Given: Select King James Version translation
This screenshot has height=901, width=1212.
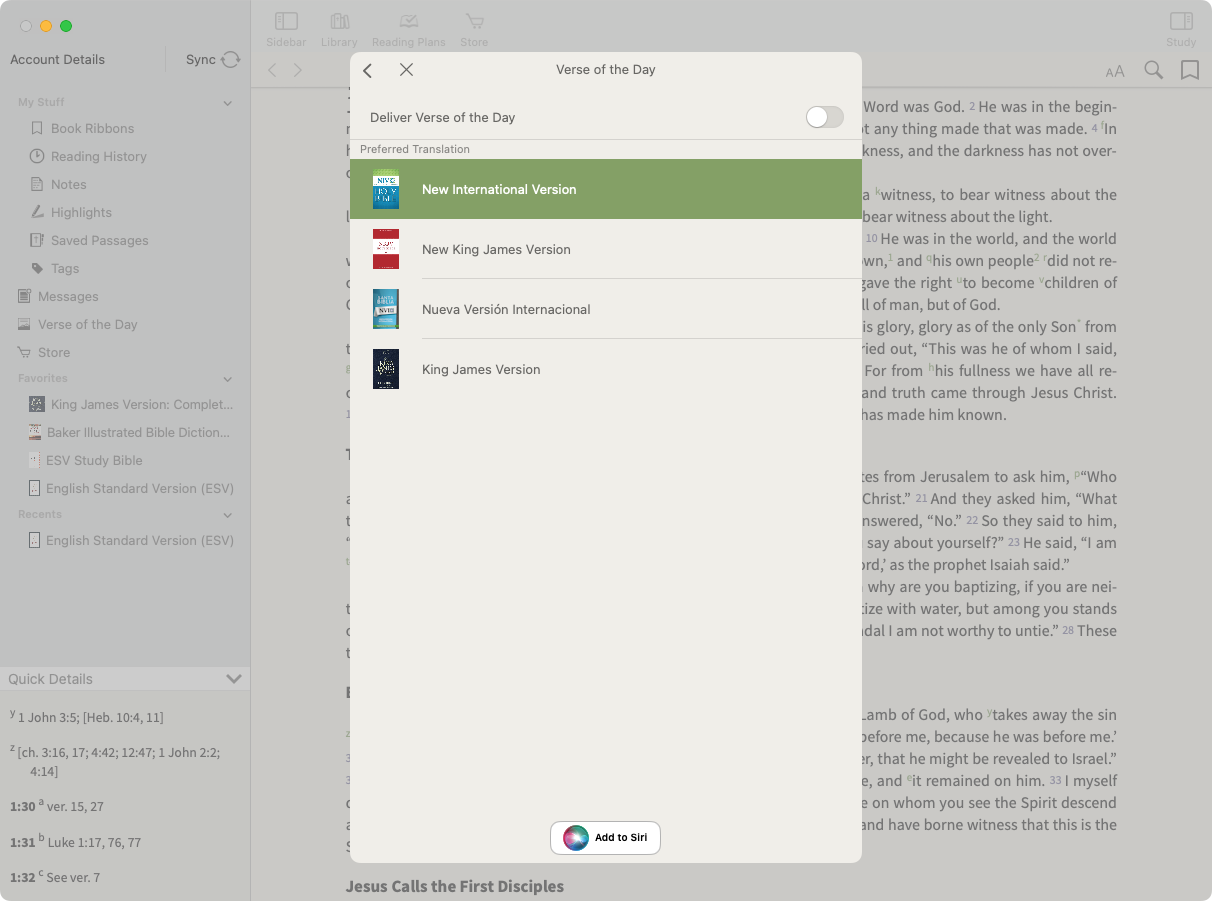Looking at the screenshot, I should (x=606, y=369).
